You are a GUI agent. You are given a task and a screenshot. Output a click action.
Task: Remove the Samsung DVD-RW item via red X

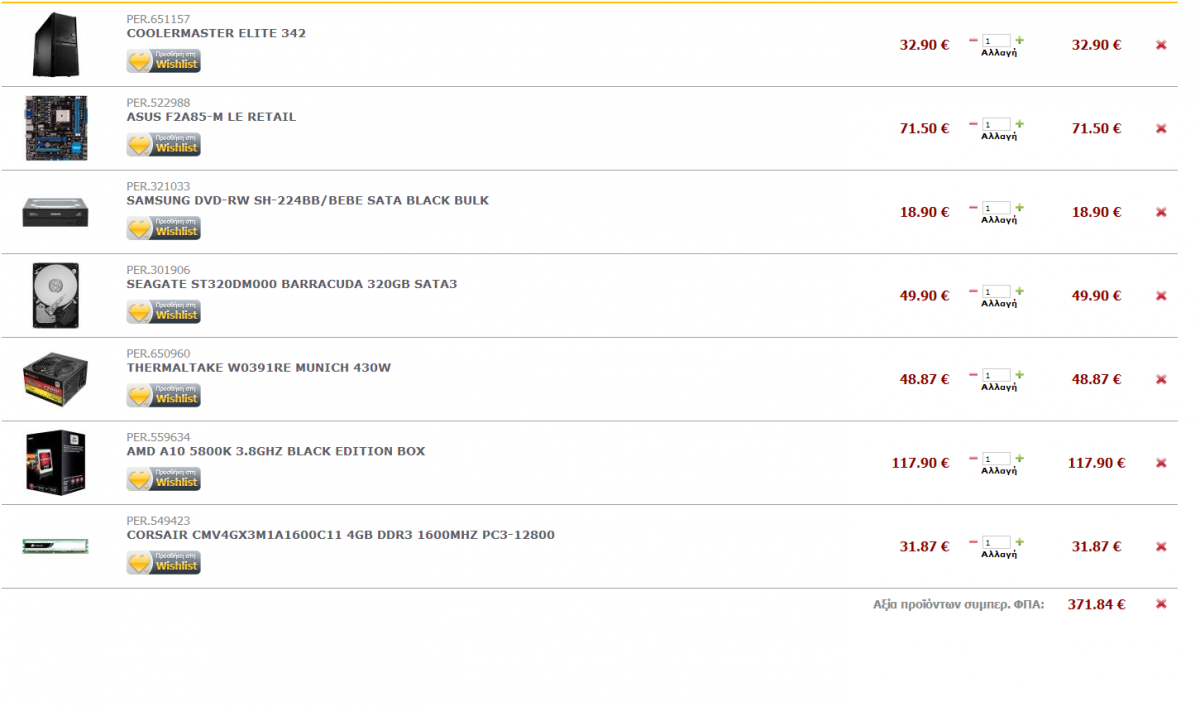pyautogui.click(x=1161, y=212)
